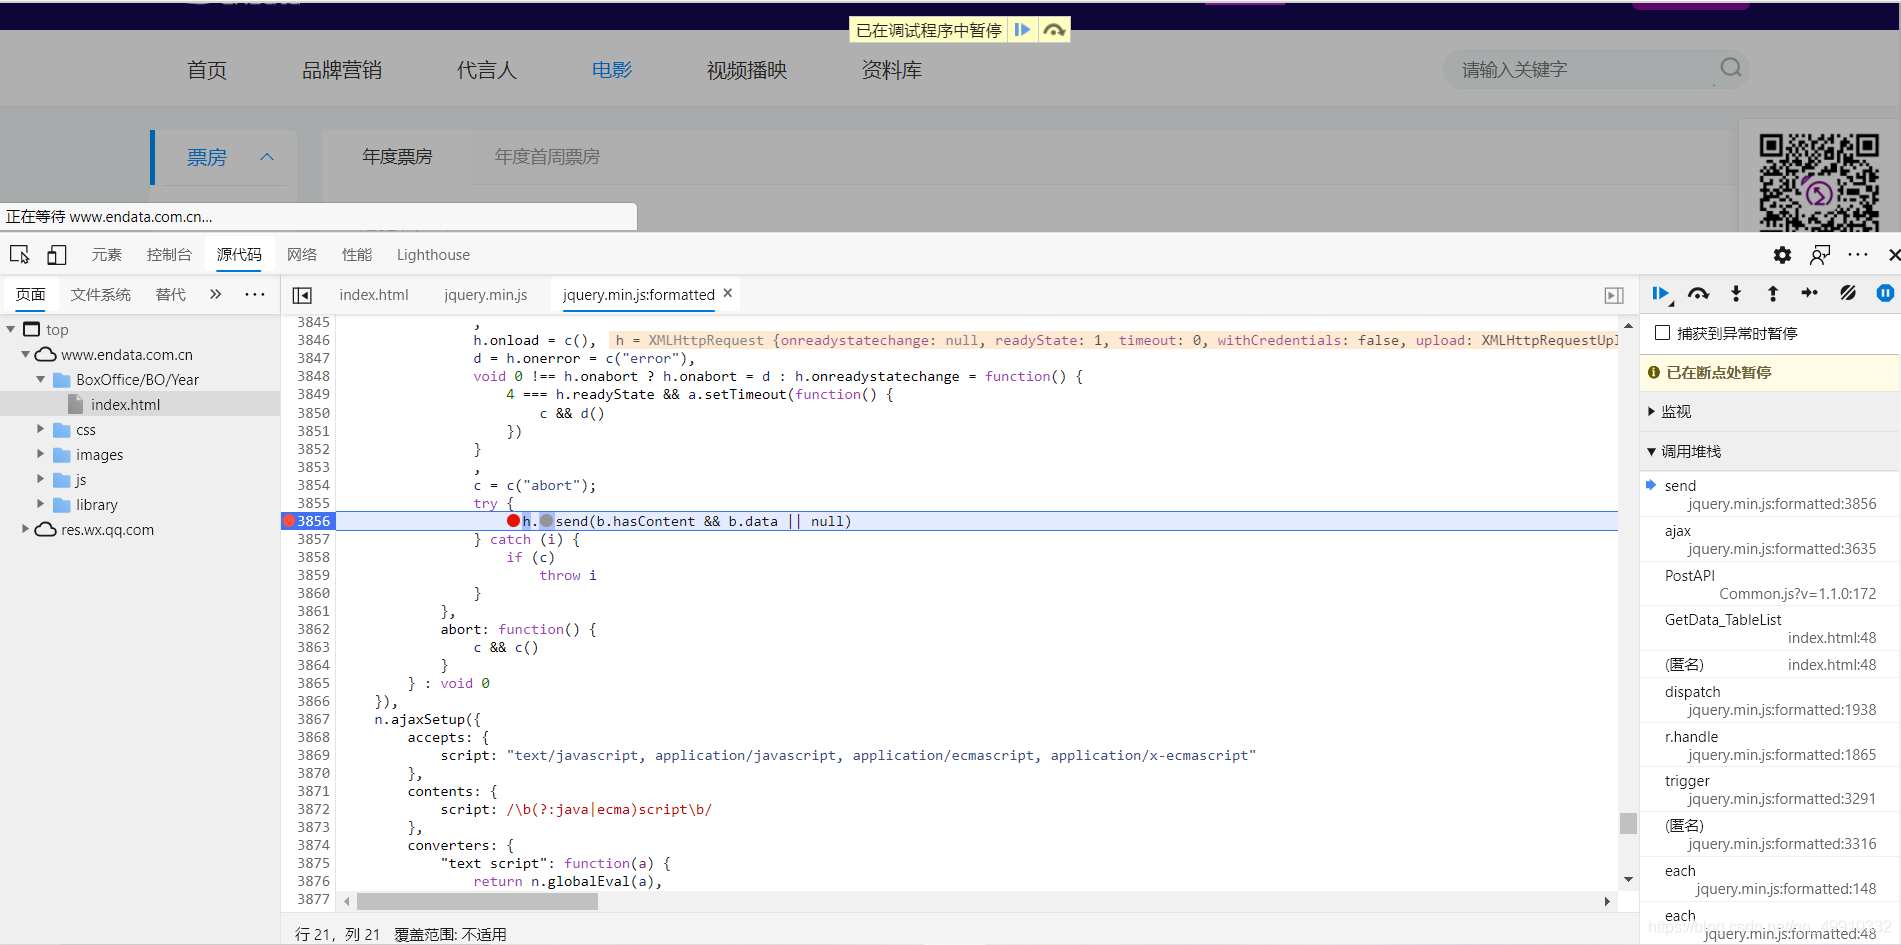This screenshot has width=1901, height=945.
Task: Enable pause on caught exceptions checkbox
Action: tap(1662, 333)
